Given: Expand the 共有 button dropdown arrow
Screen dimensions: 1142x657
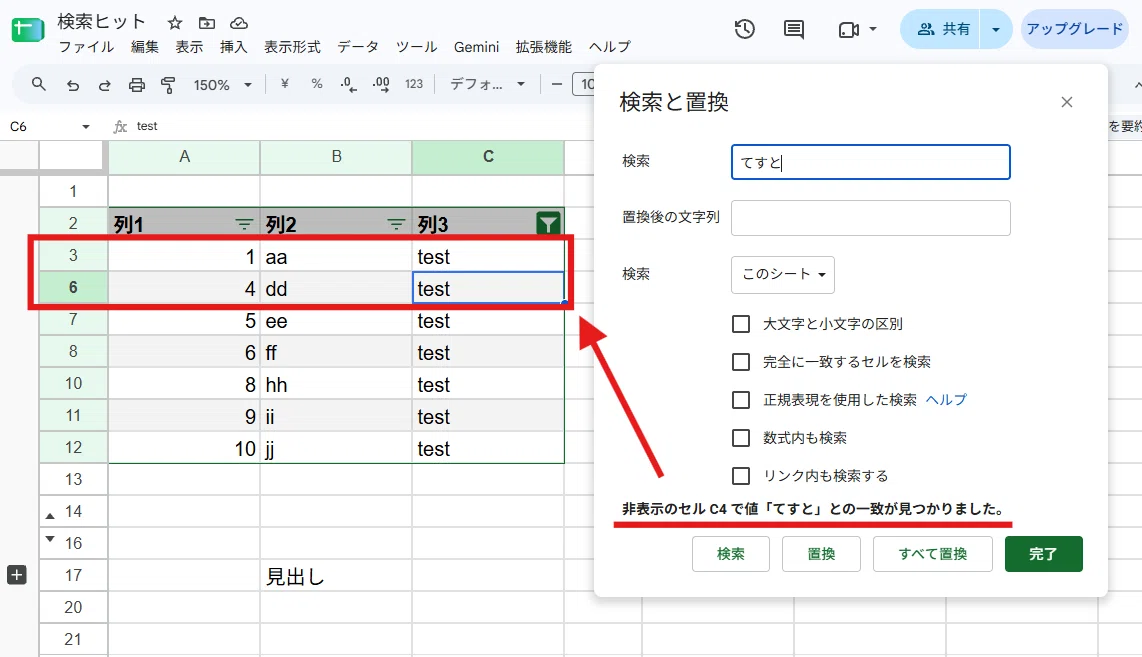Looking at the screenshot, I should point(996,29).
